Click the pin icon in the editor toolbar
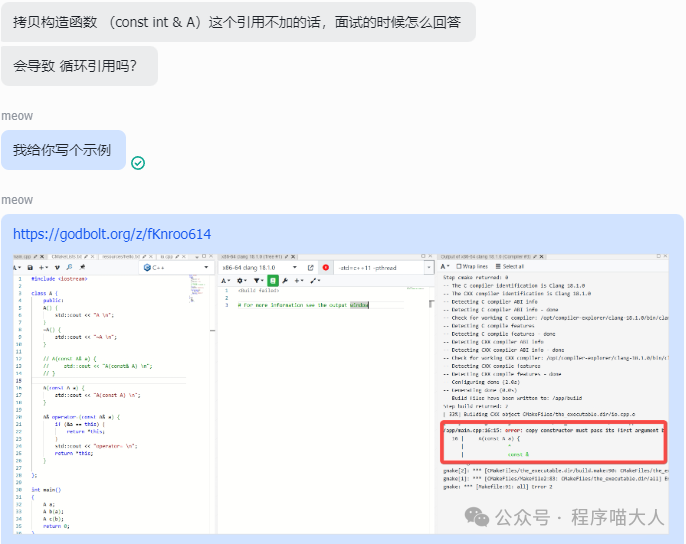686x544 pixels. pyautogui.click(x=82, y=267)
